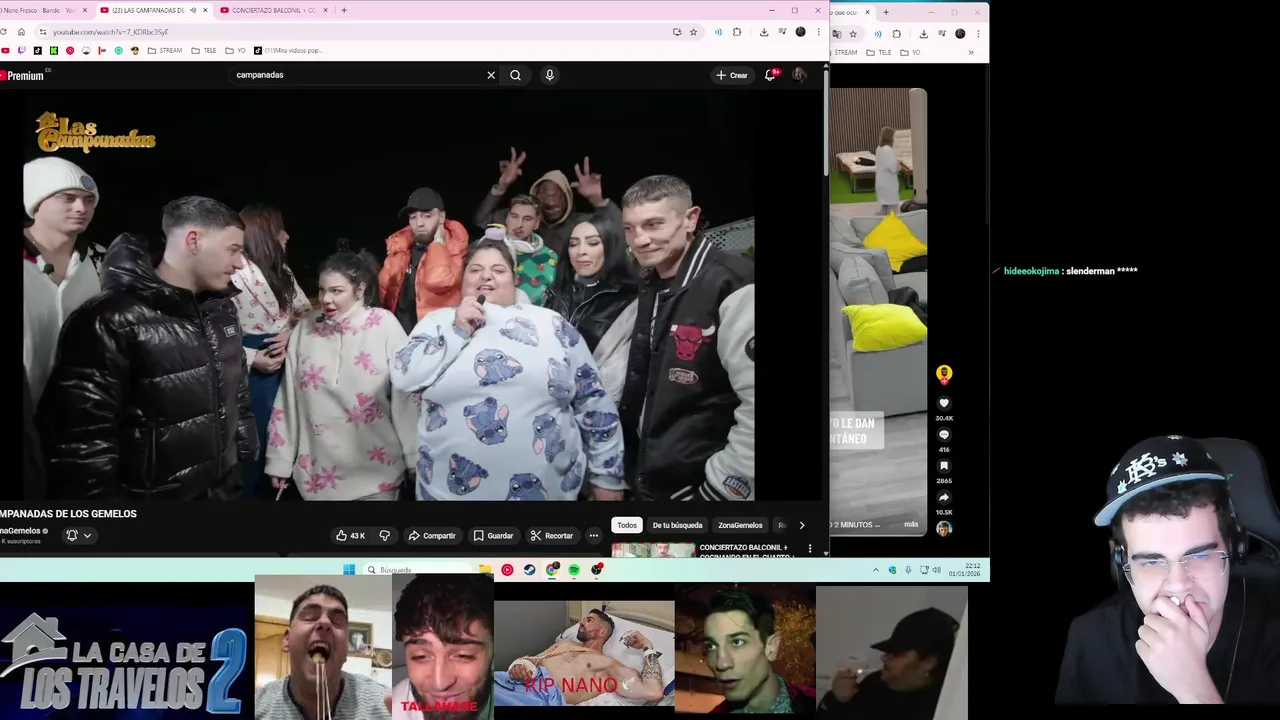Like the video with 43 K likes

[350, 536]
